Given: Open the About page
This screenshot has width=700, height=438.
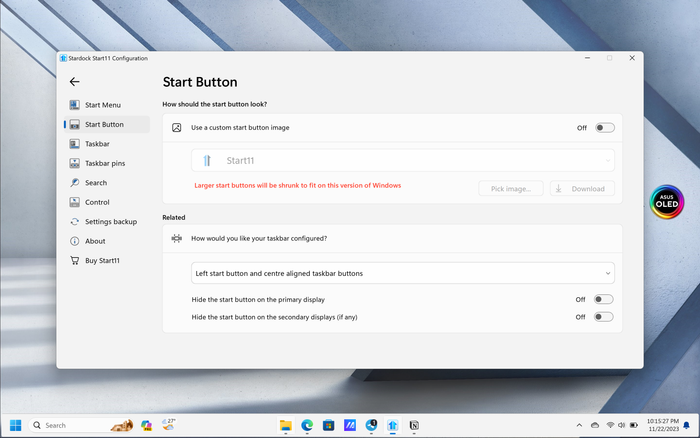Looking at the screenshot, I should pos(106,241).
